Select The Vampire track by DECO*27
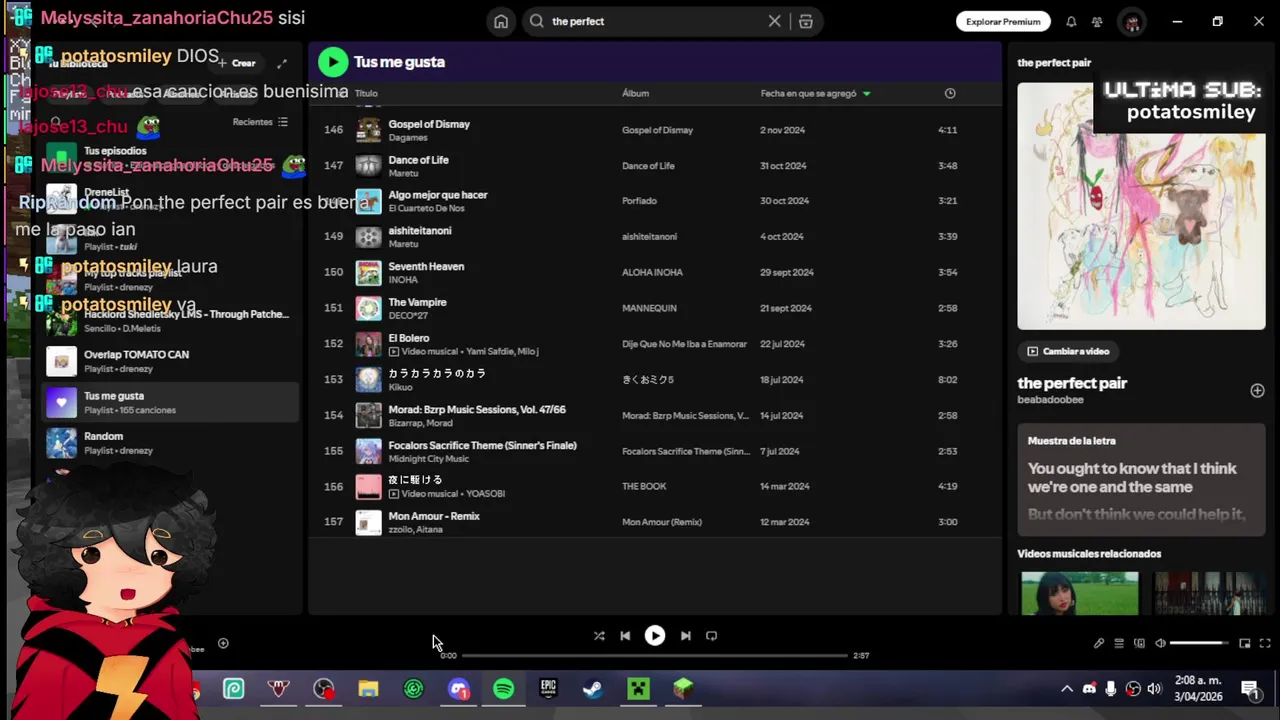Image resolution: width=1280 pixels, height=720 pixels. (x=655, y=308)
